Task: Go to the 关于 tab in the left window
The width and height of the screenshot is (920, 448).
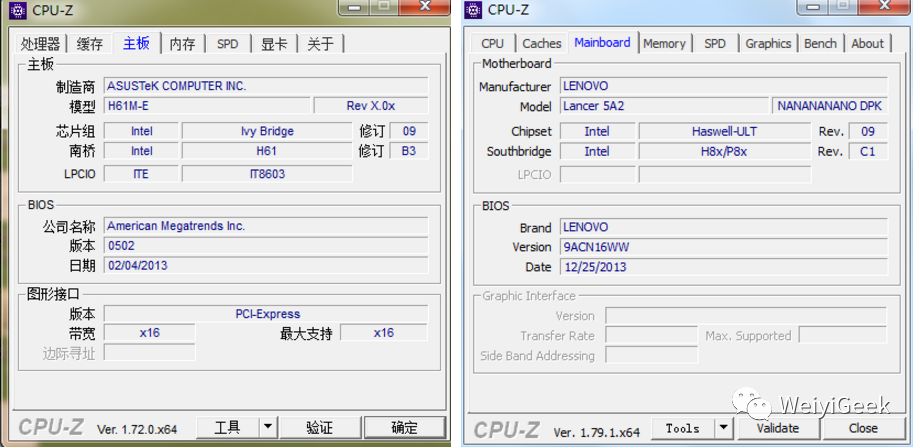Action: point(320,44)
